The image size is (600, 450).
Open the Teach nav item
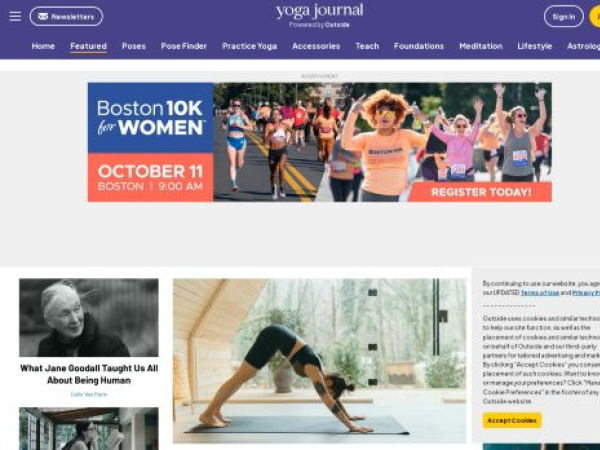tap(367, 46)
